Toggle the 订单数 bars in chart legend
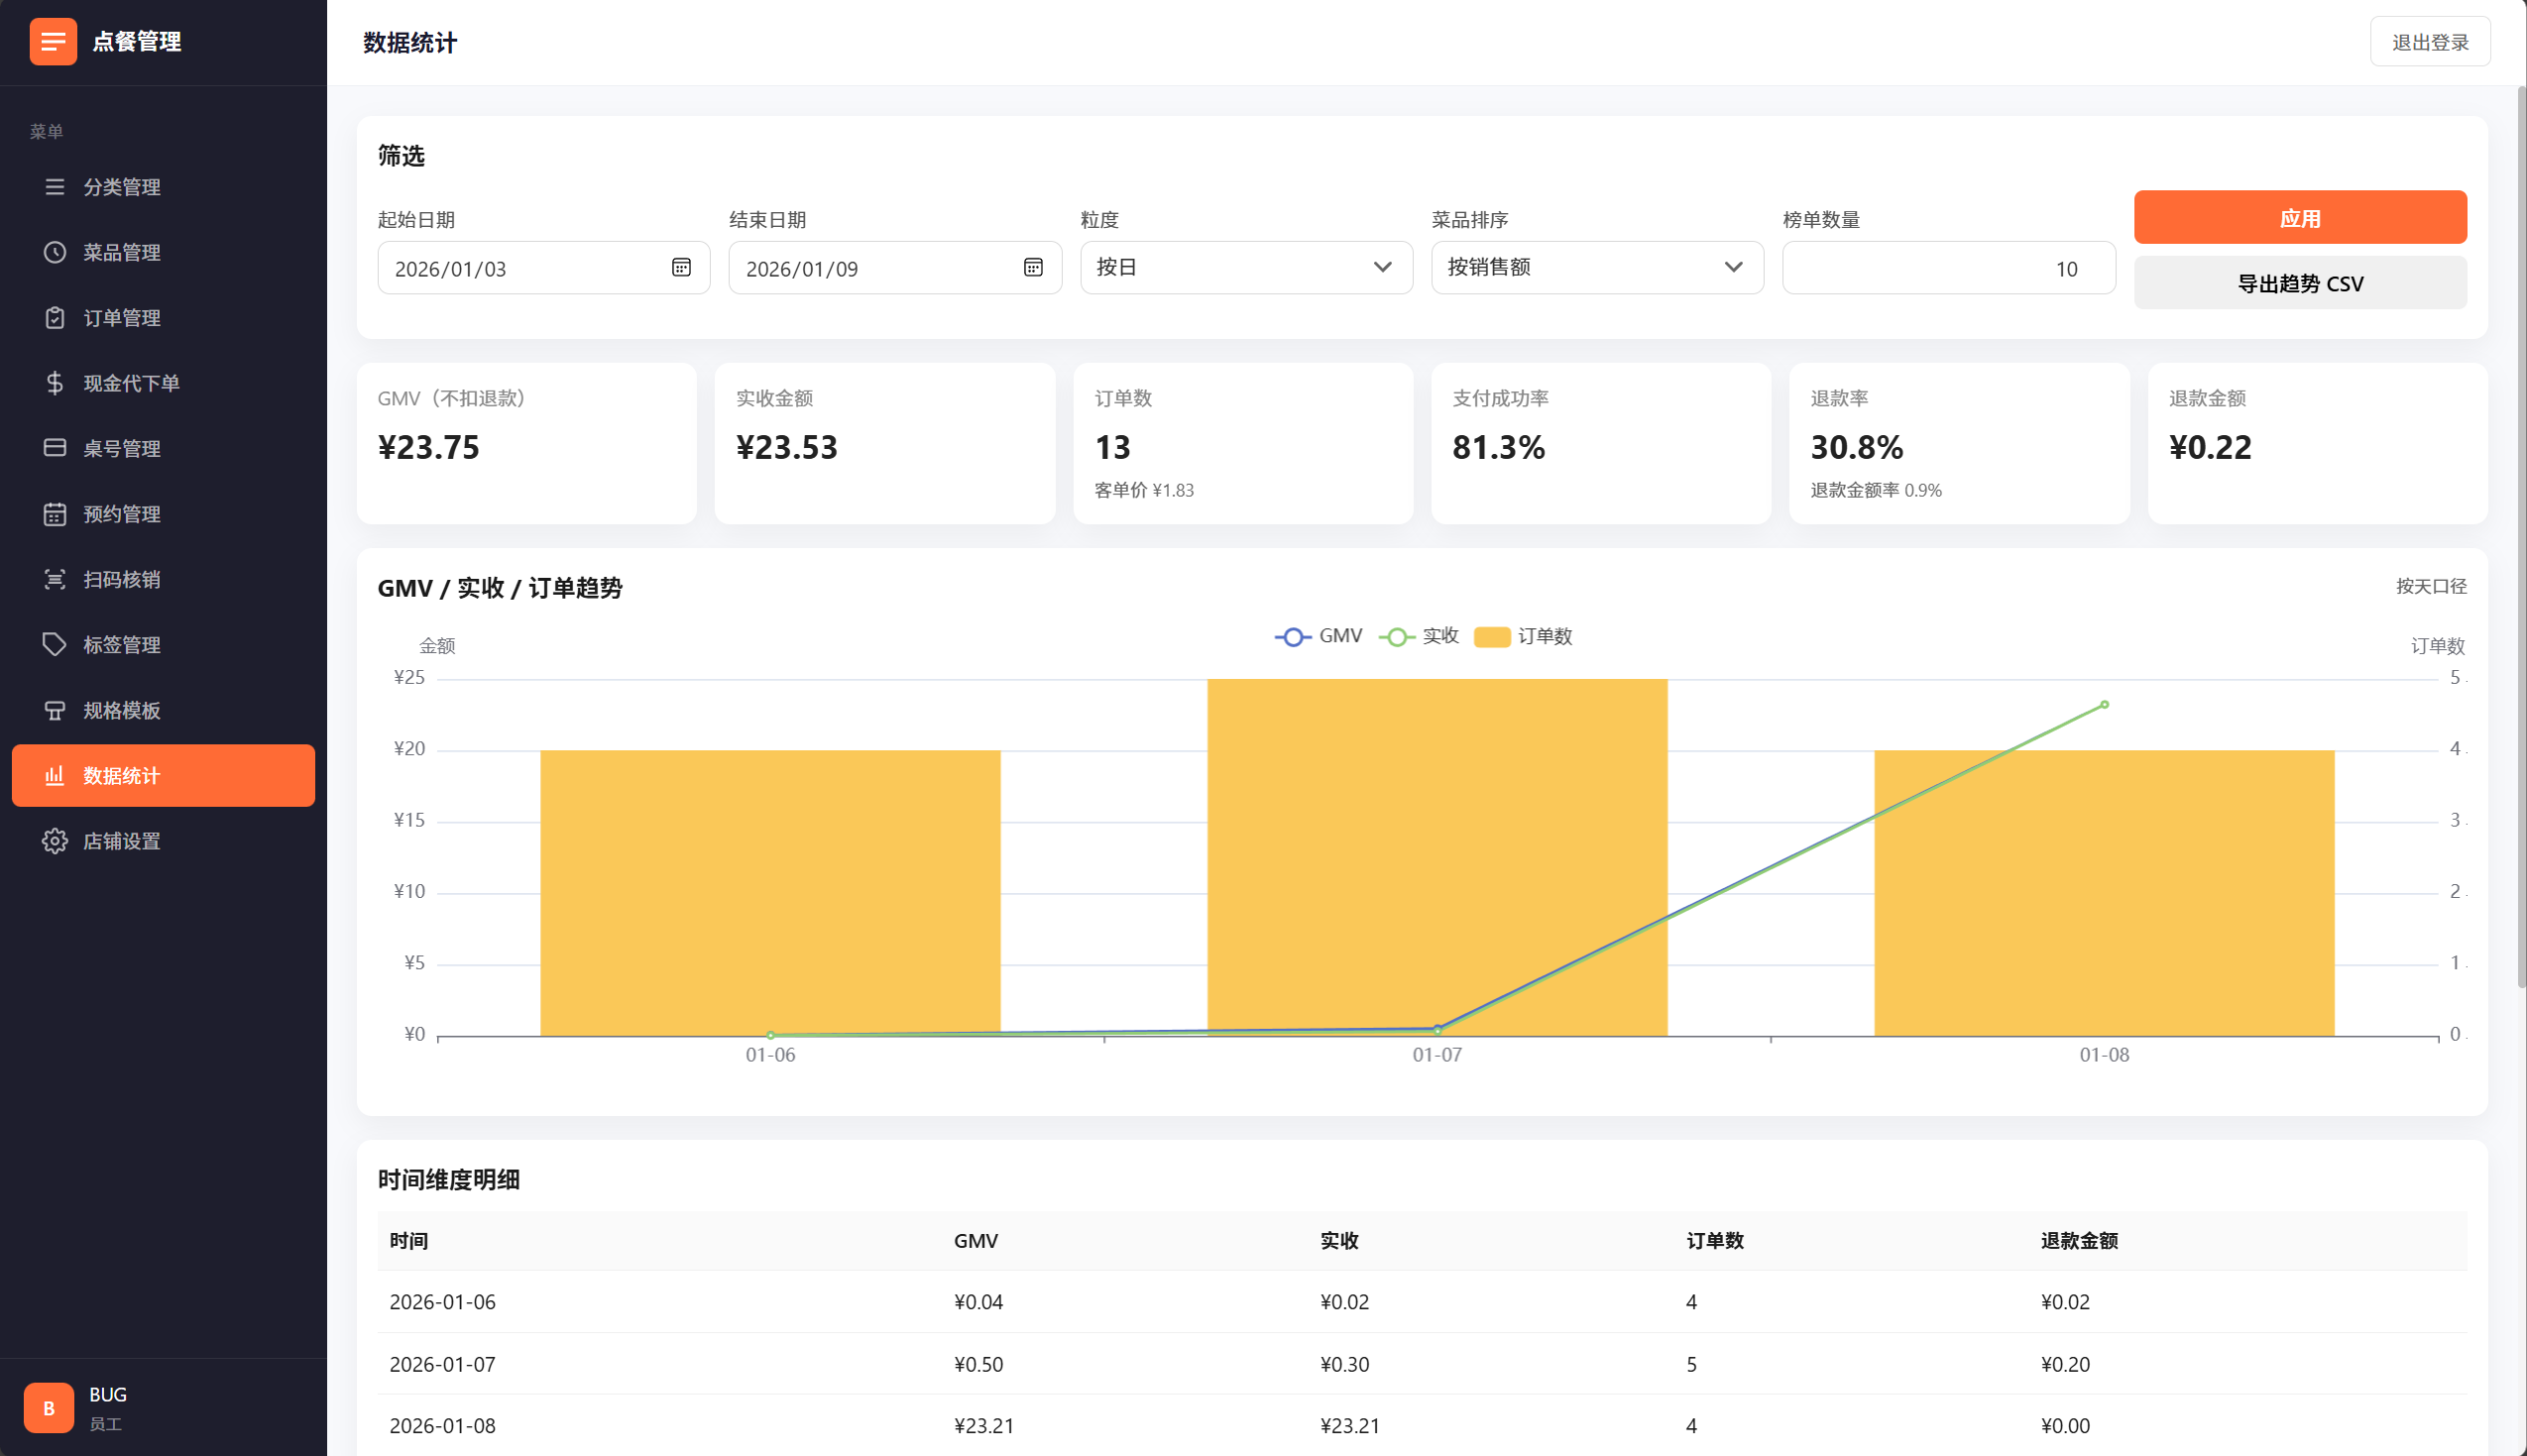2527x1456 pixels. (1523, 636)
